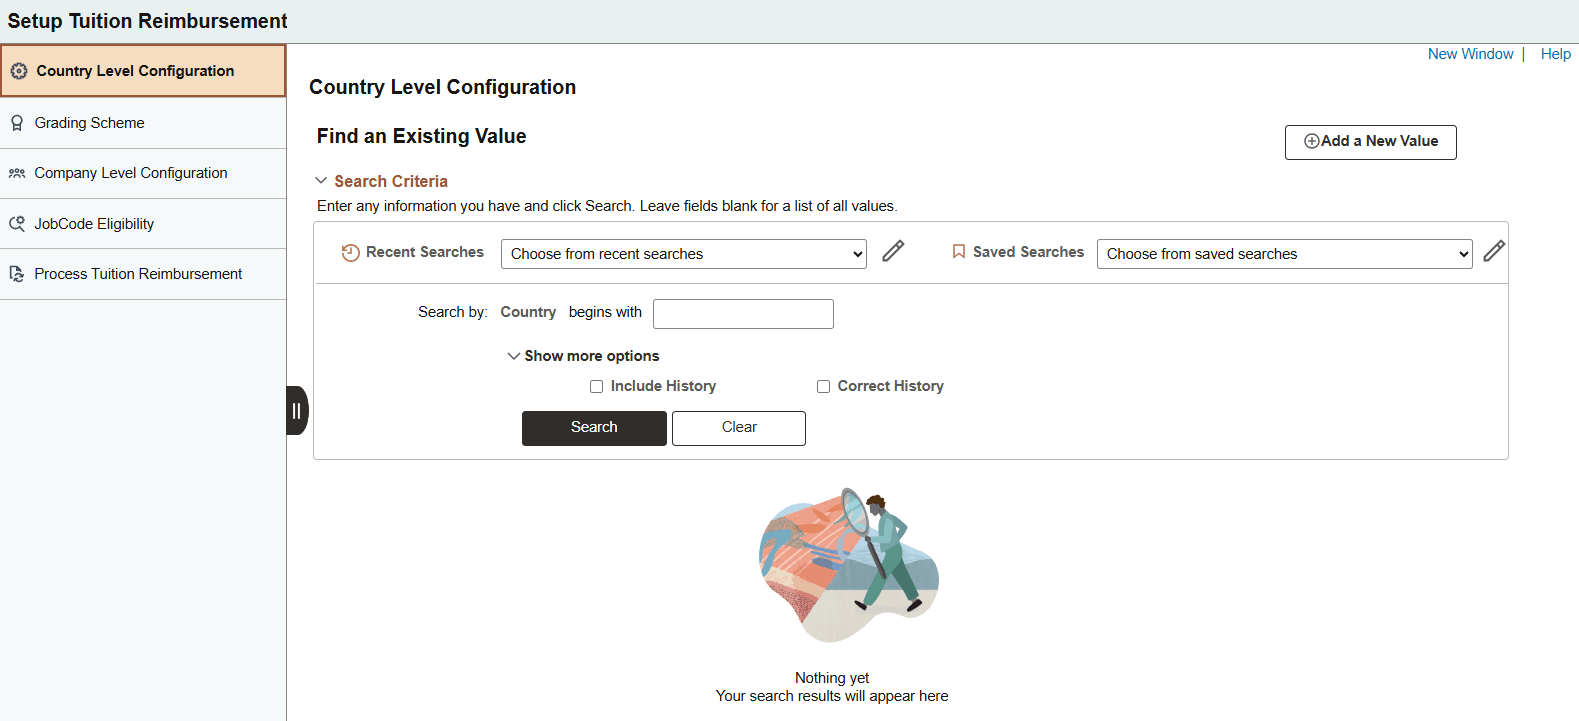Open Company Level Configuration menu item
This screenshot has height=721, width=1579.
[x=143, y=173]
